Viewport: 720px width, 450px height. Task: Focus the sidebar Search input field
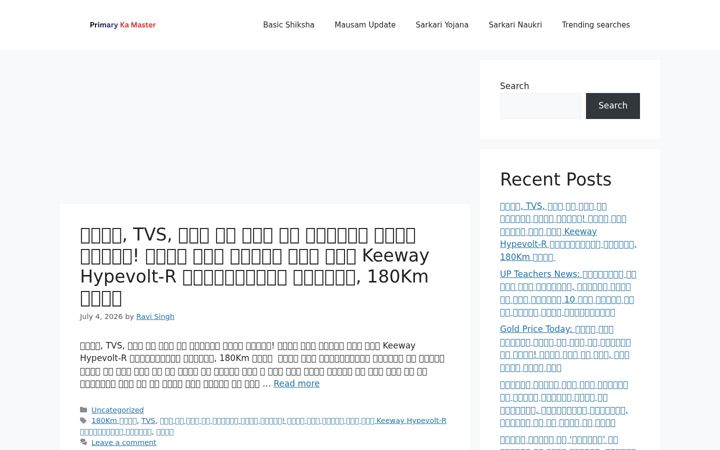coord(540,106)
